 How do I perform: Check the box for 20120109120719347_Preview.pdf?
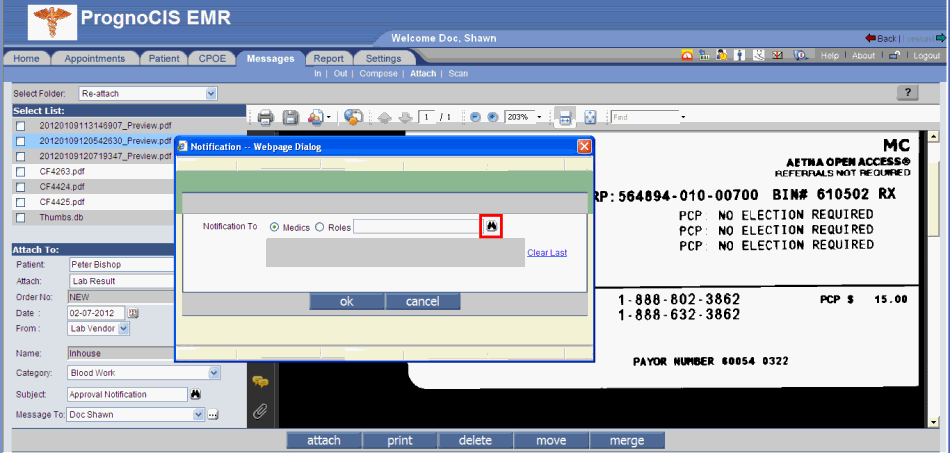tap(21, 156)
